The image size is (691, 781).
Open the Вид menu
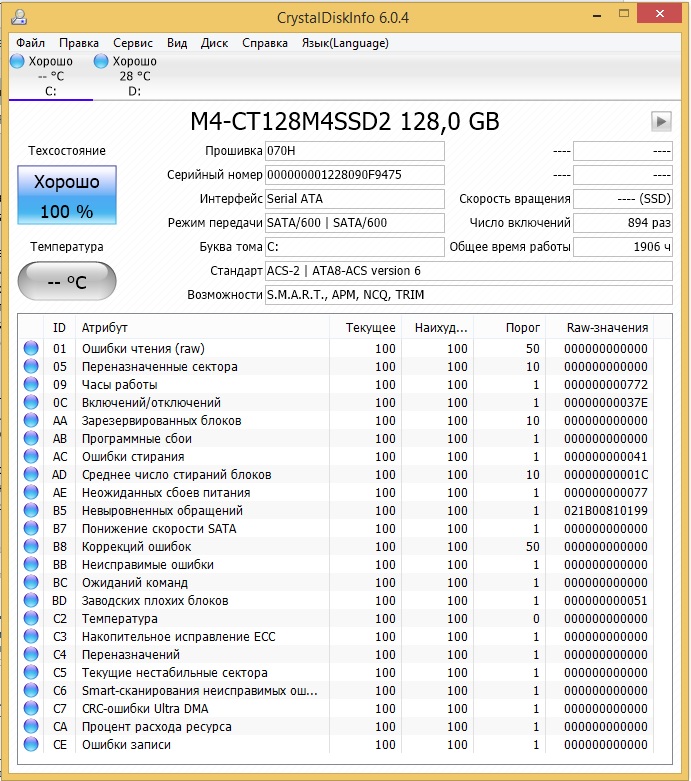pyautogui.click(x=177, y=43)
